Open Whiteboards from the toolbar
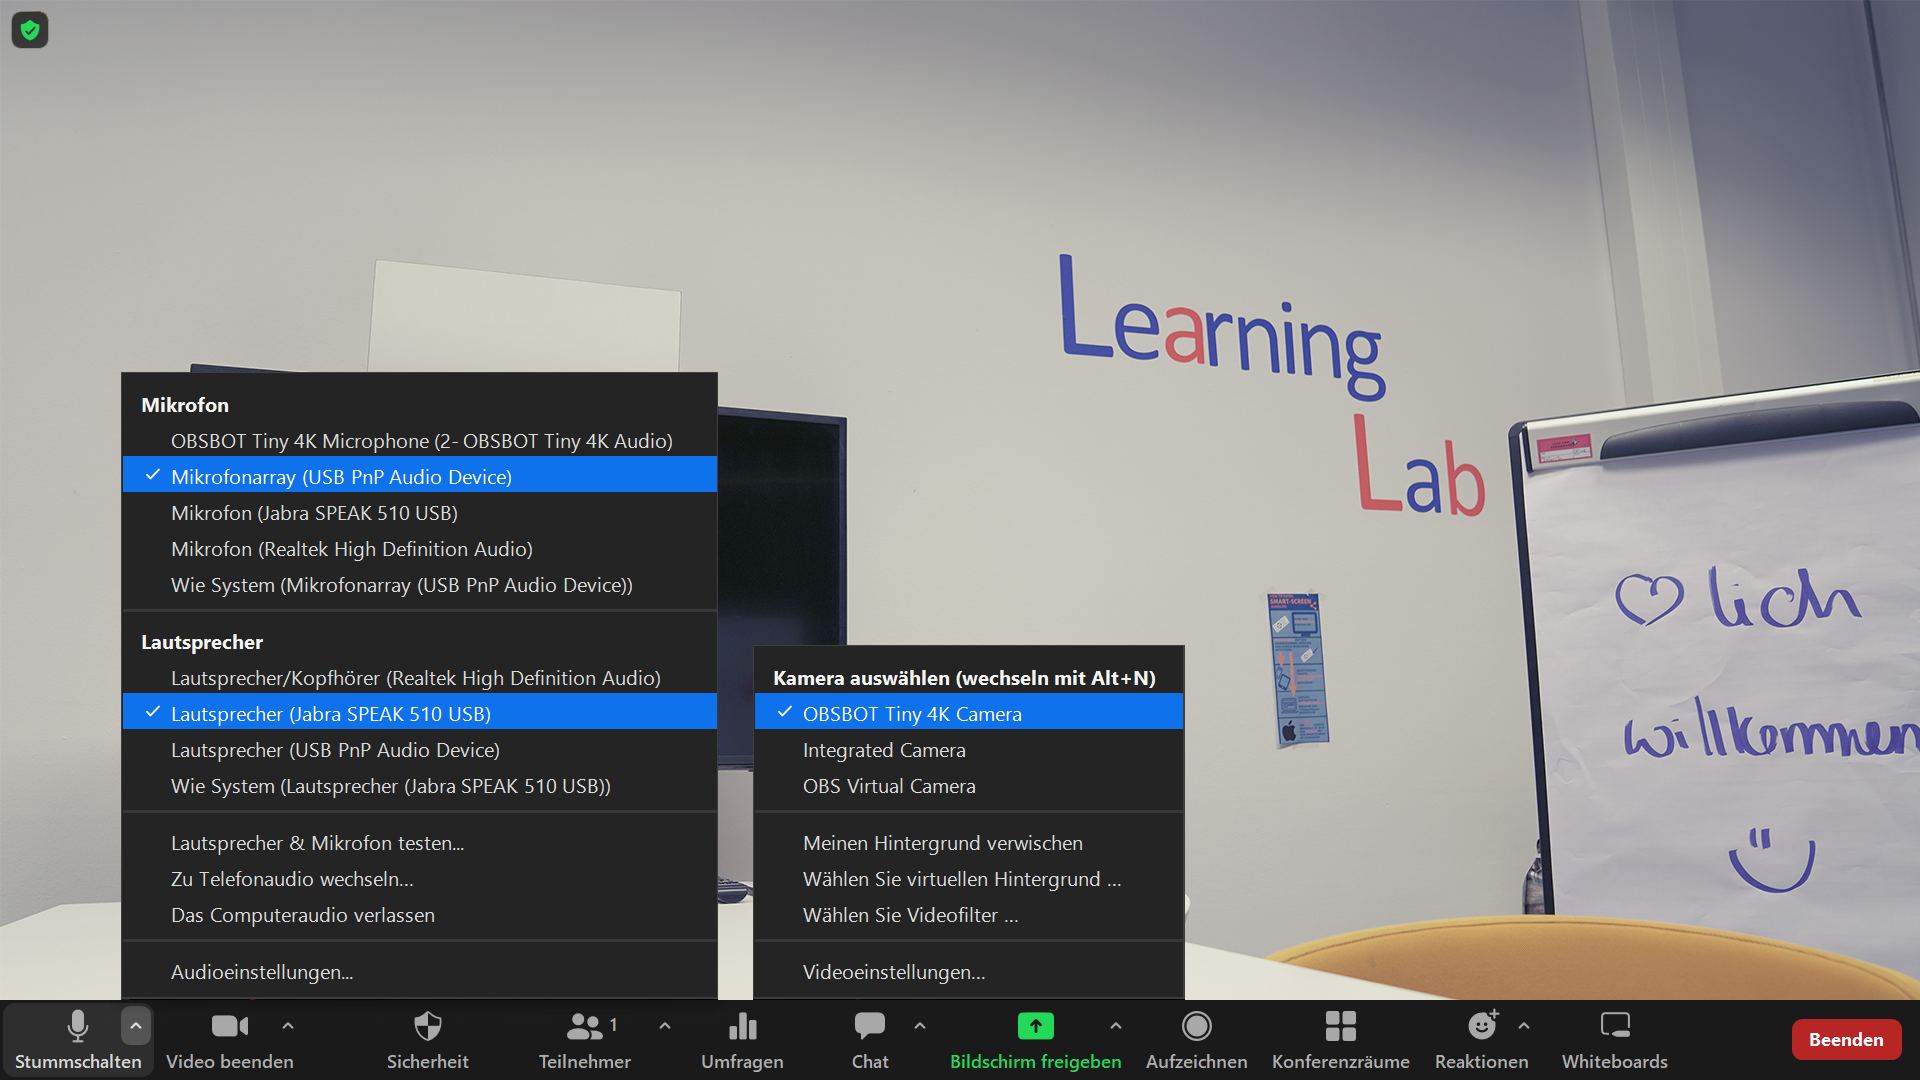Screen dimensions: 1920x1080 [1614, 1027]
